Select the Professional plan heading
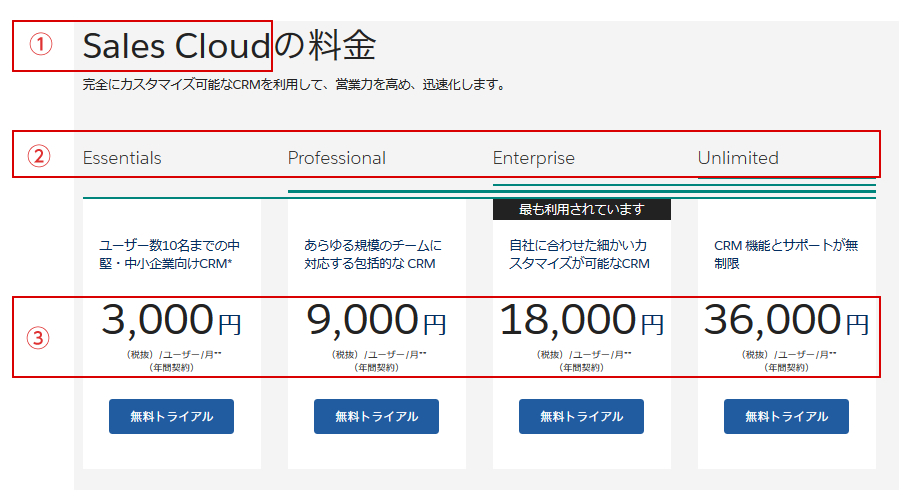Viewport: 909px width, 499px height. tap(336, 158)
